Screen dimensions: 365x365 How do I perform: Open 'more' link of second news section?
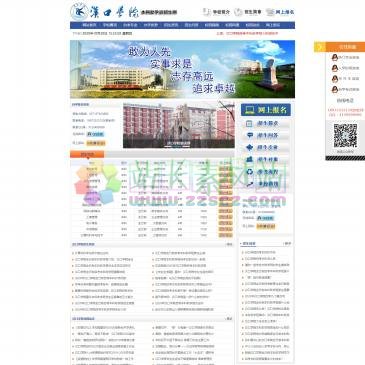coord(229,319)
